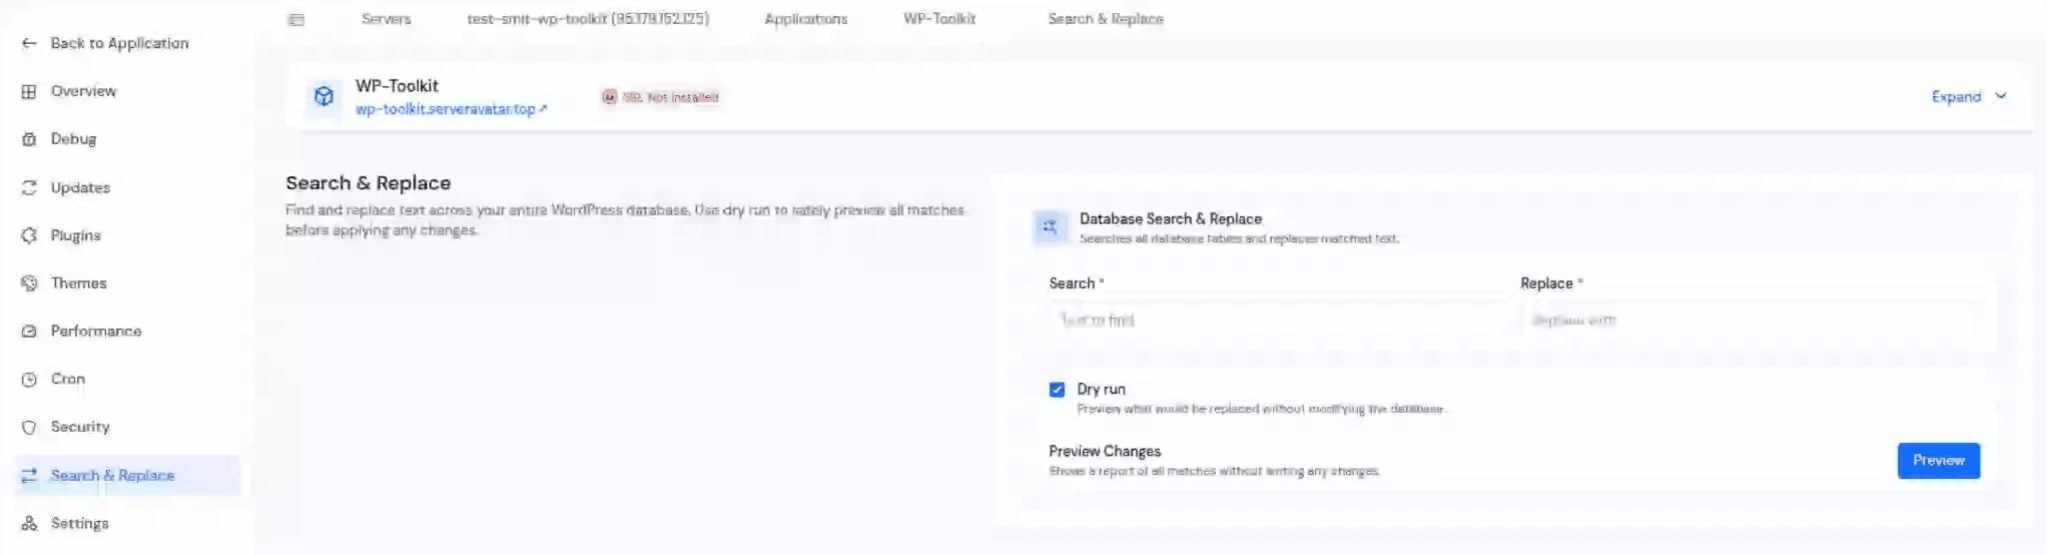Click the Settings gears icon in sidebar
The width and height of the screenshot is (2047, 555).
pyautogui.click(x=29, y=523)
